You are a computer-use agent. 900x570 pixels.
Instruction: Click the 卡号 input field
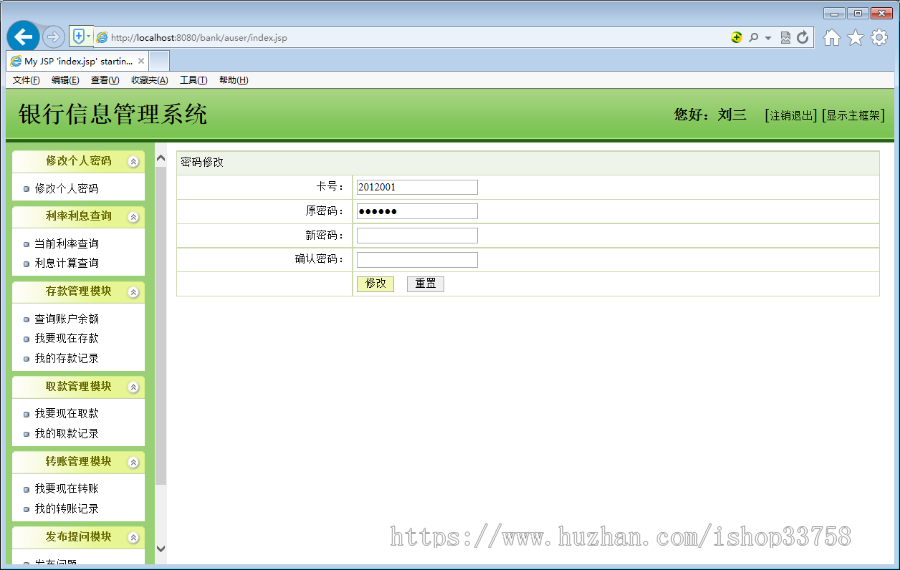coord(417,187)
